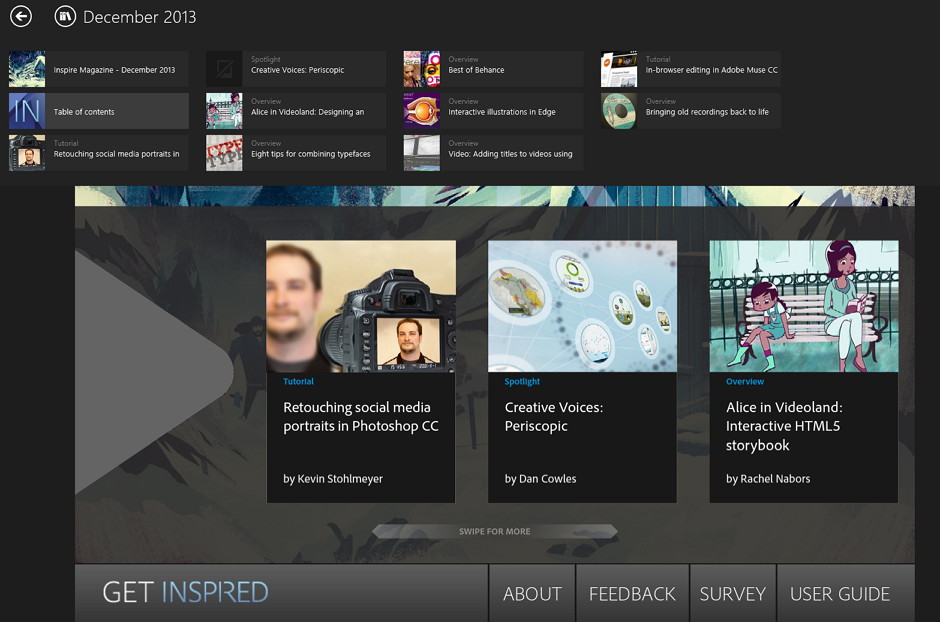940x622 pixels.
Task: Open the Table of contents tile
Action: 99,111
